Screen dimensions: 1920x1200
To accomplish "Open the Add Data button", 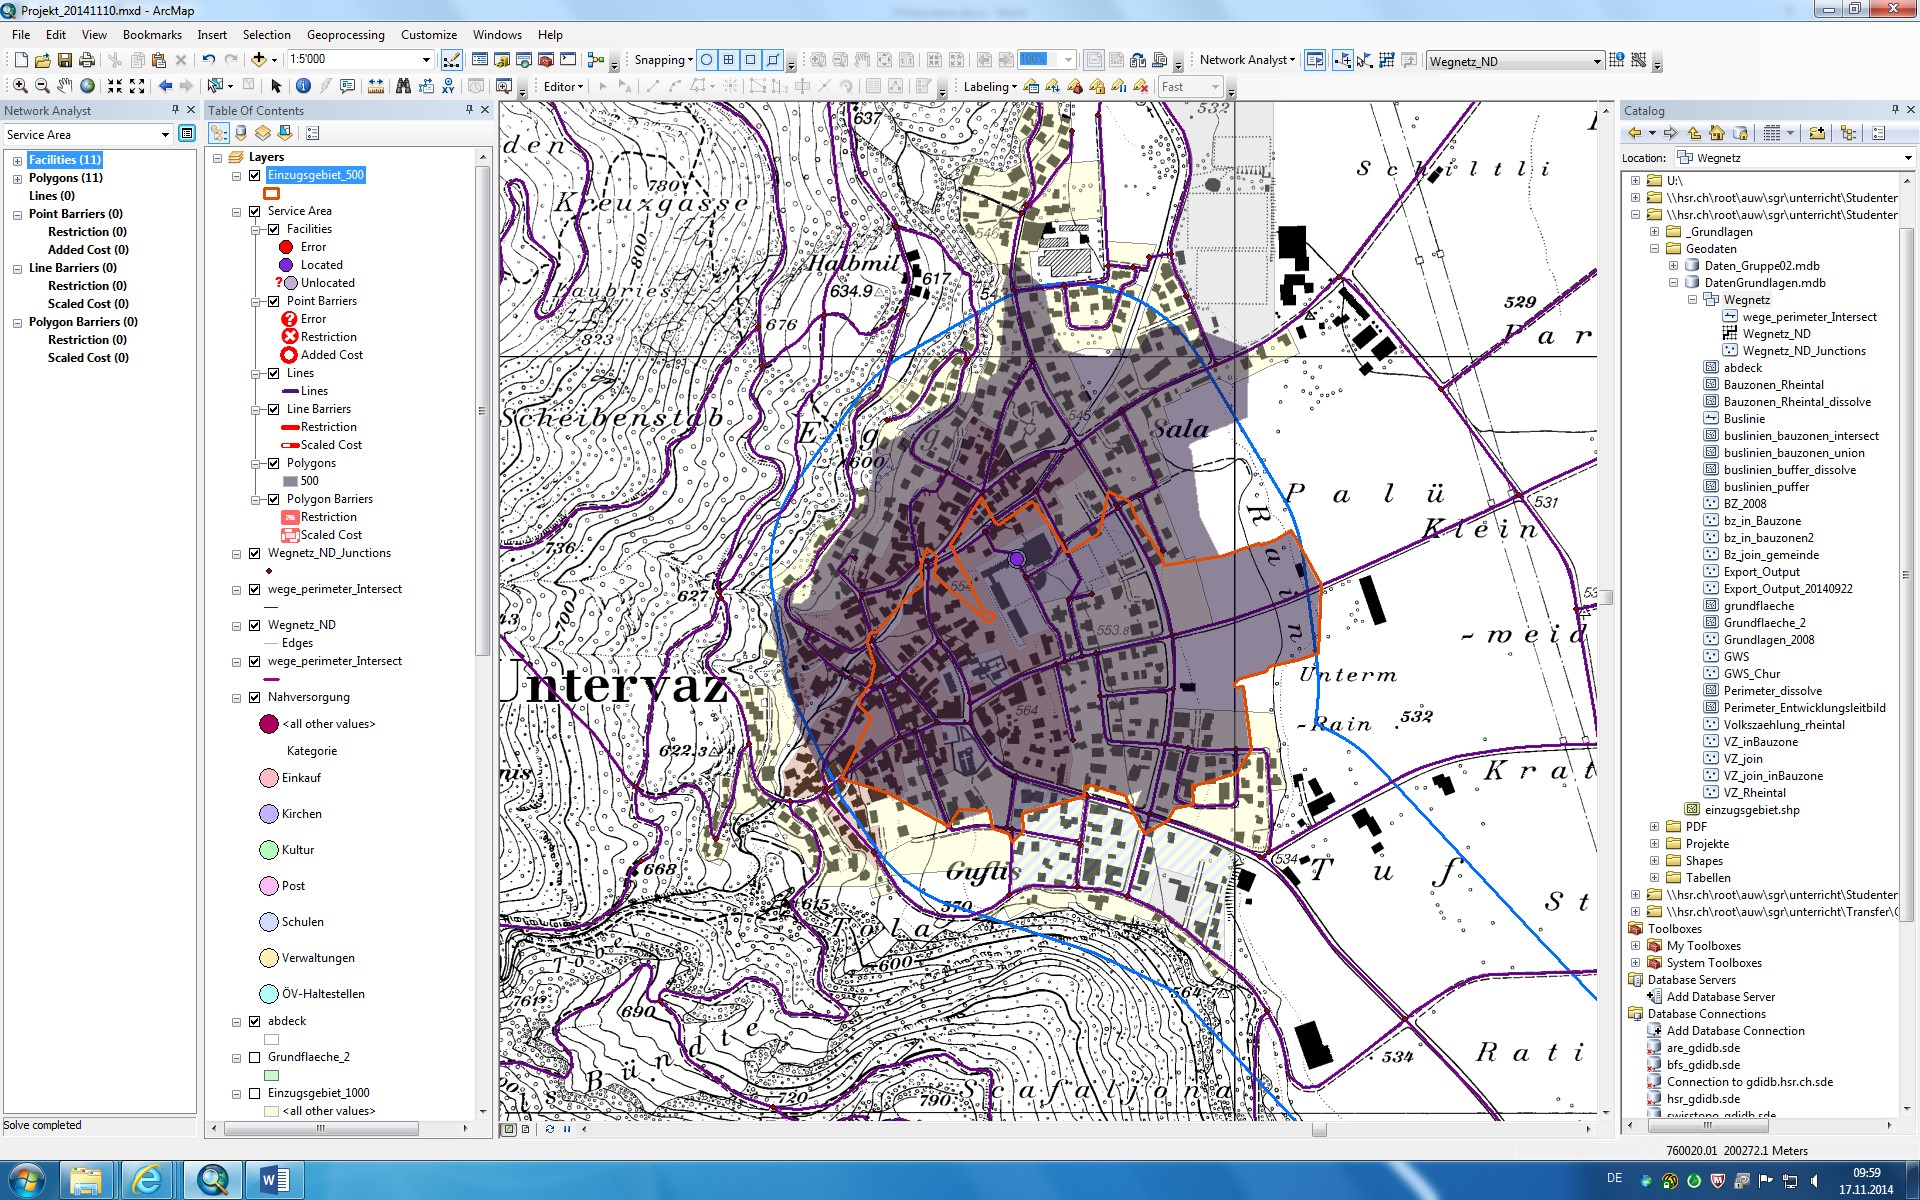I will [x=258, y=60].
